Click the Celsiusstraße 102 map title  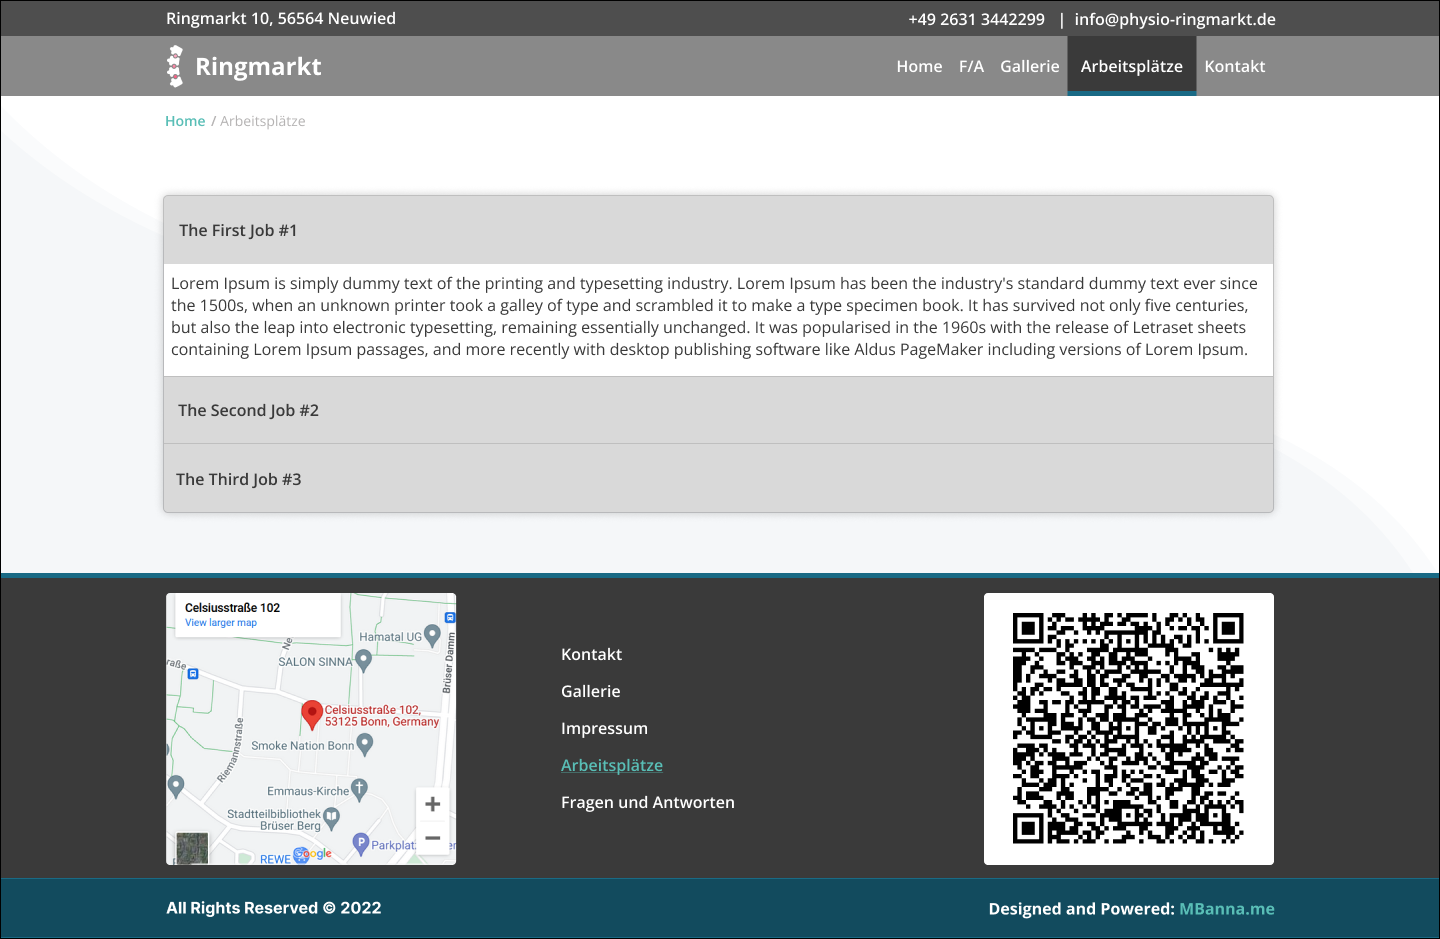tap(232, 608)
